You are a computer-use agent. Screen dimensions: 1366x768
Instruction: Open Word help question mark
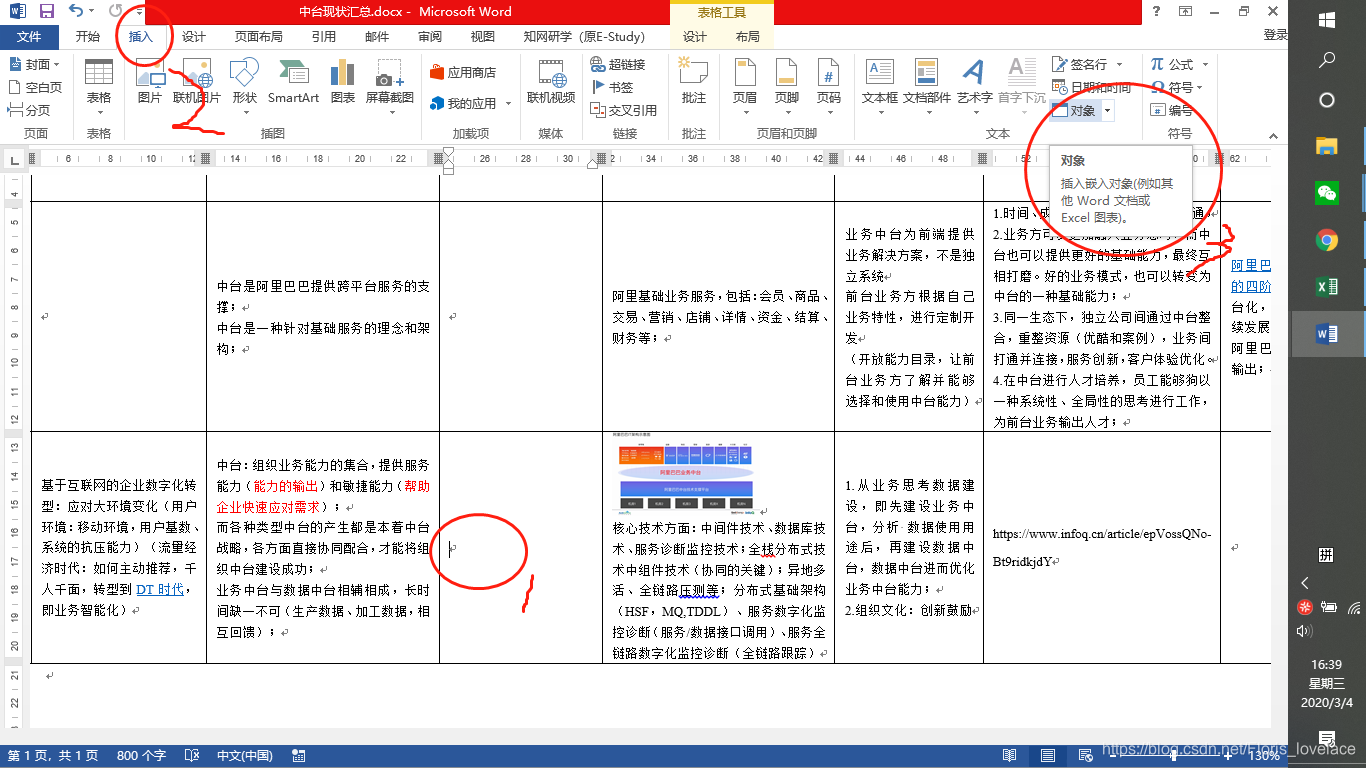click(1157, 11)
